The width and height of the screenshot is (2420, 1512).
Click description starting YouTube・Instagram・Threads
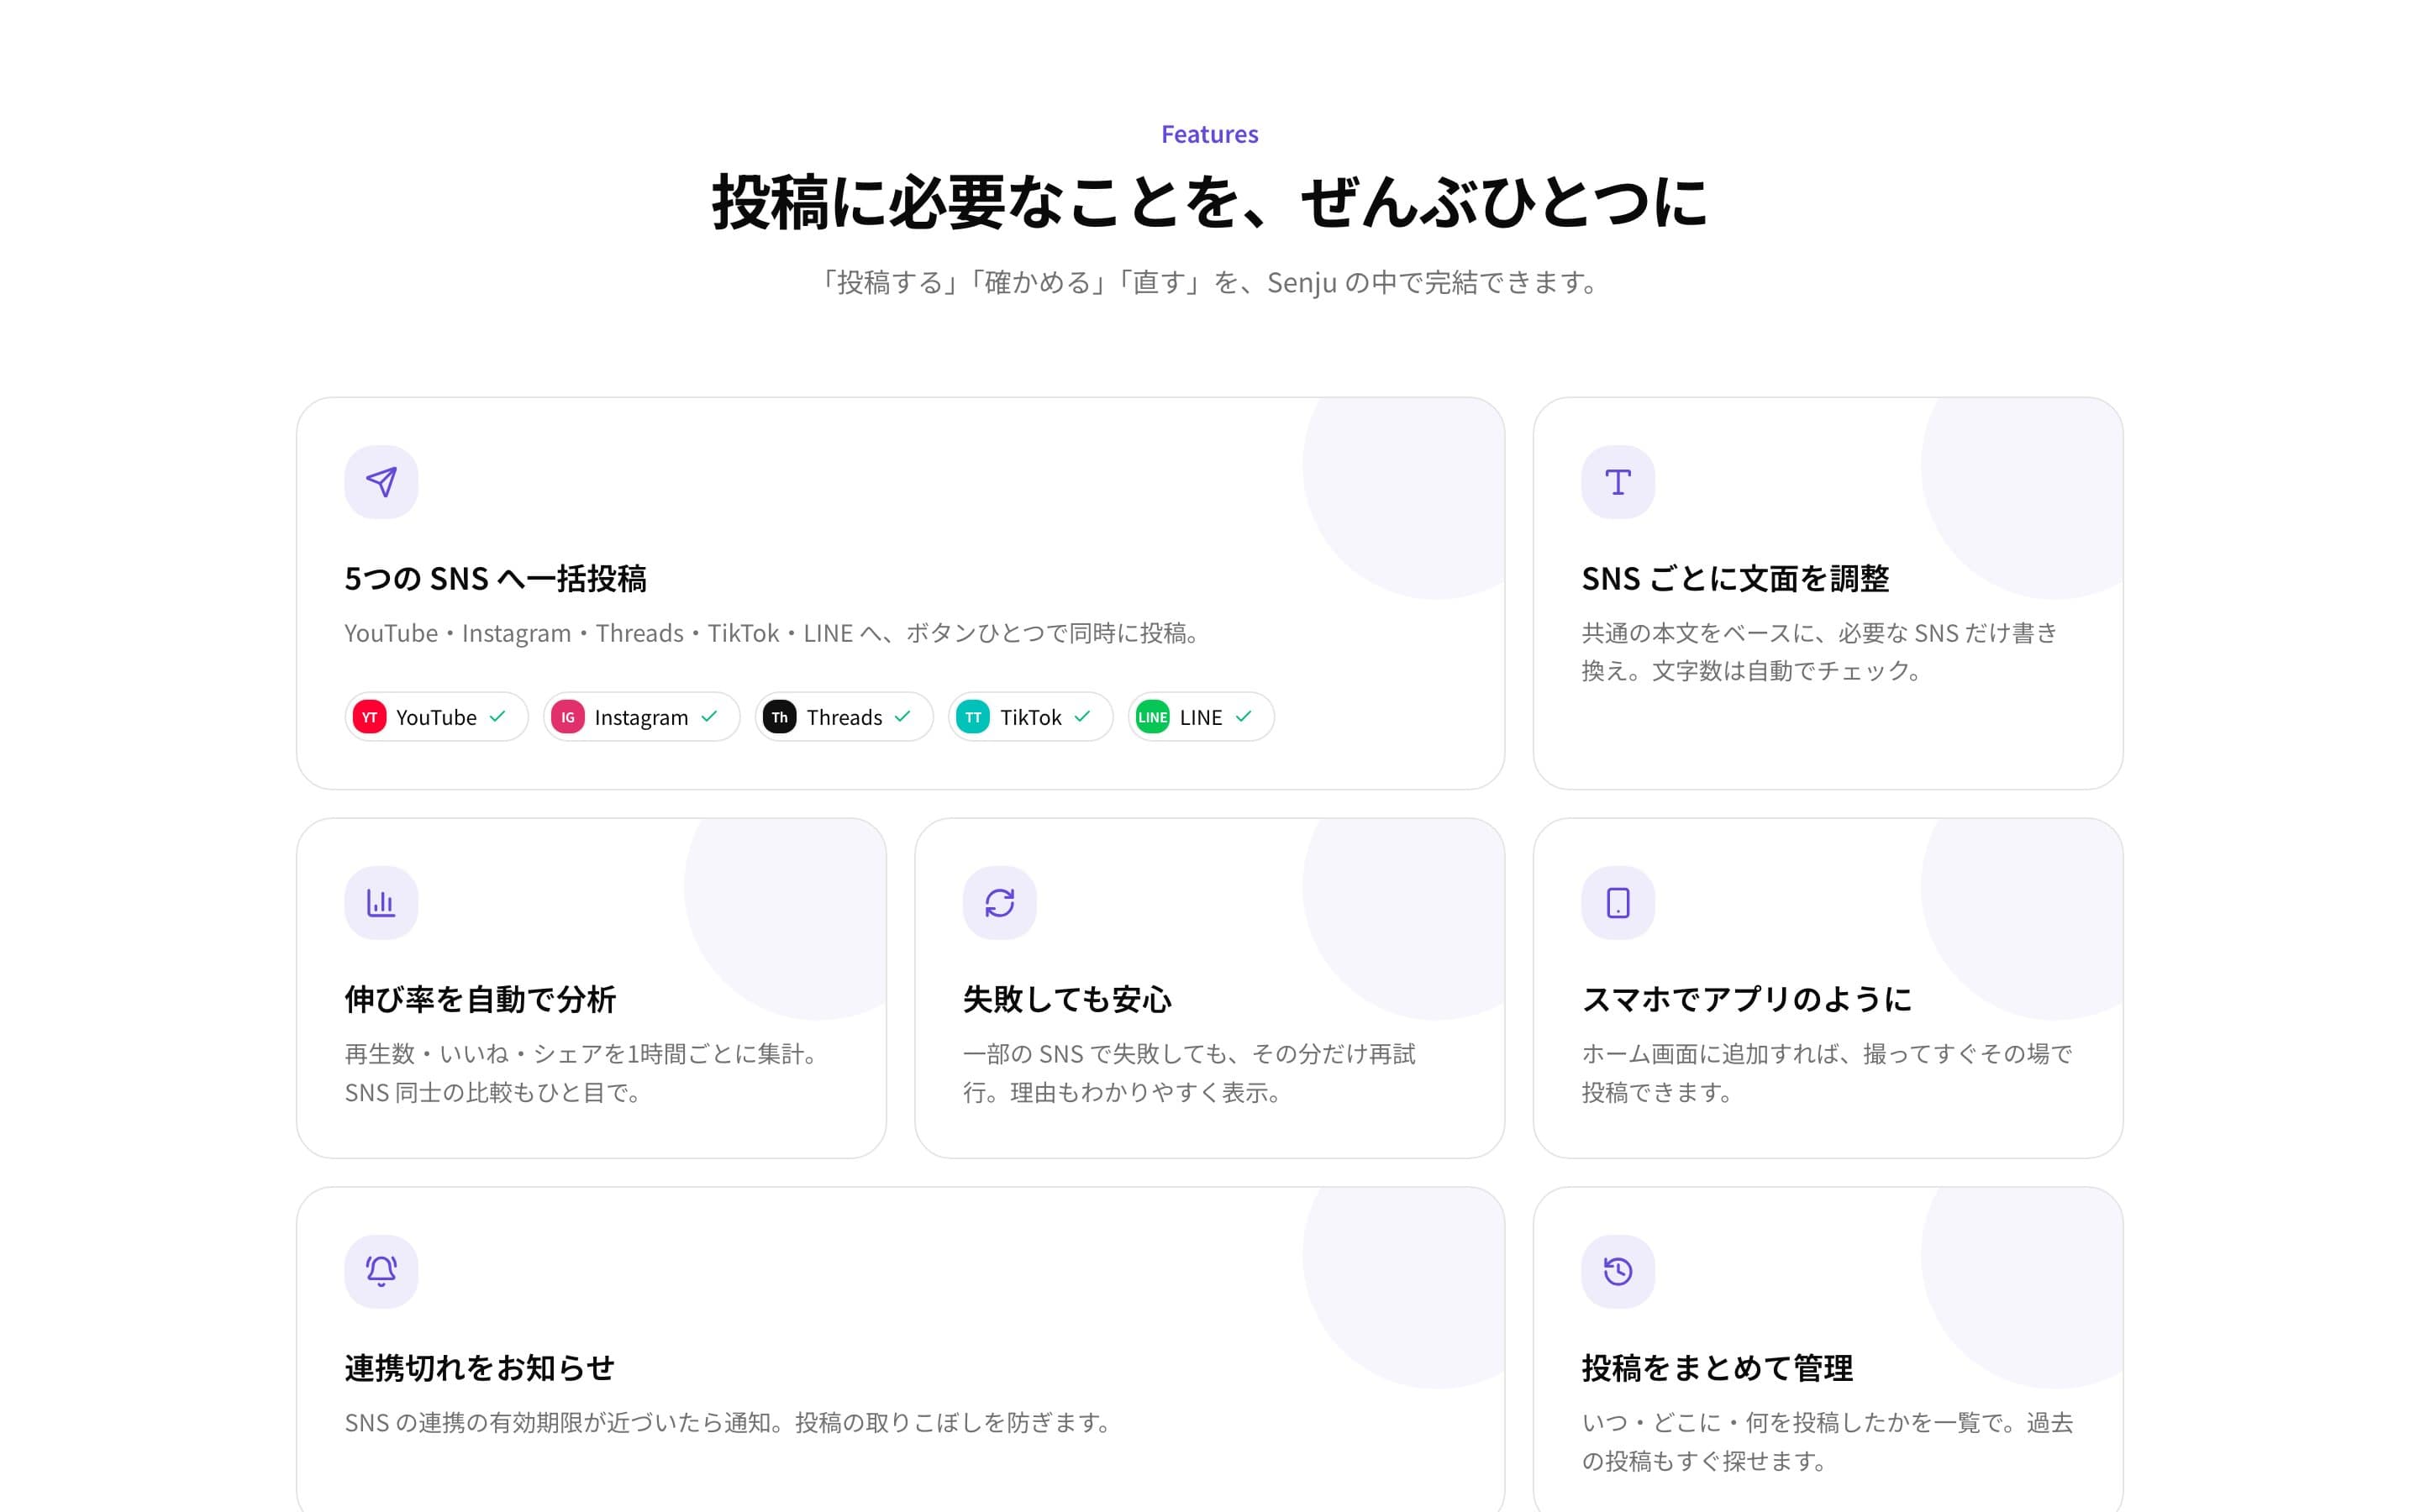click(775, 633)
